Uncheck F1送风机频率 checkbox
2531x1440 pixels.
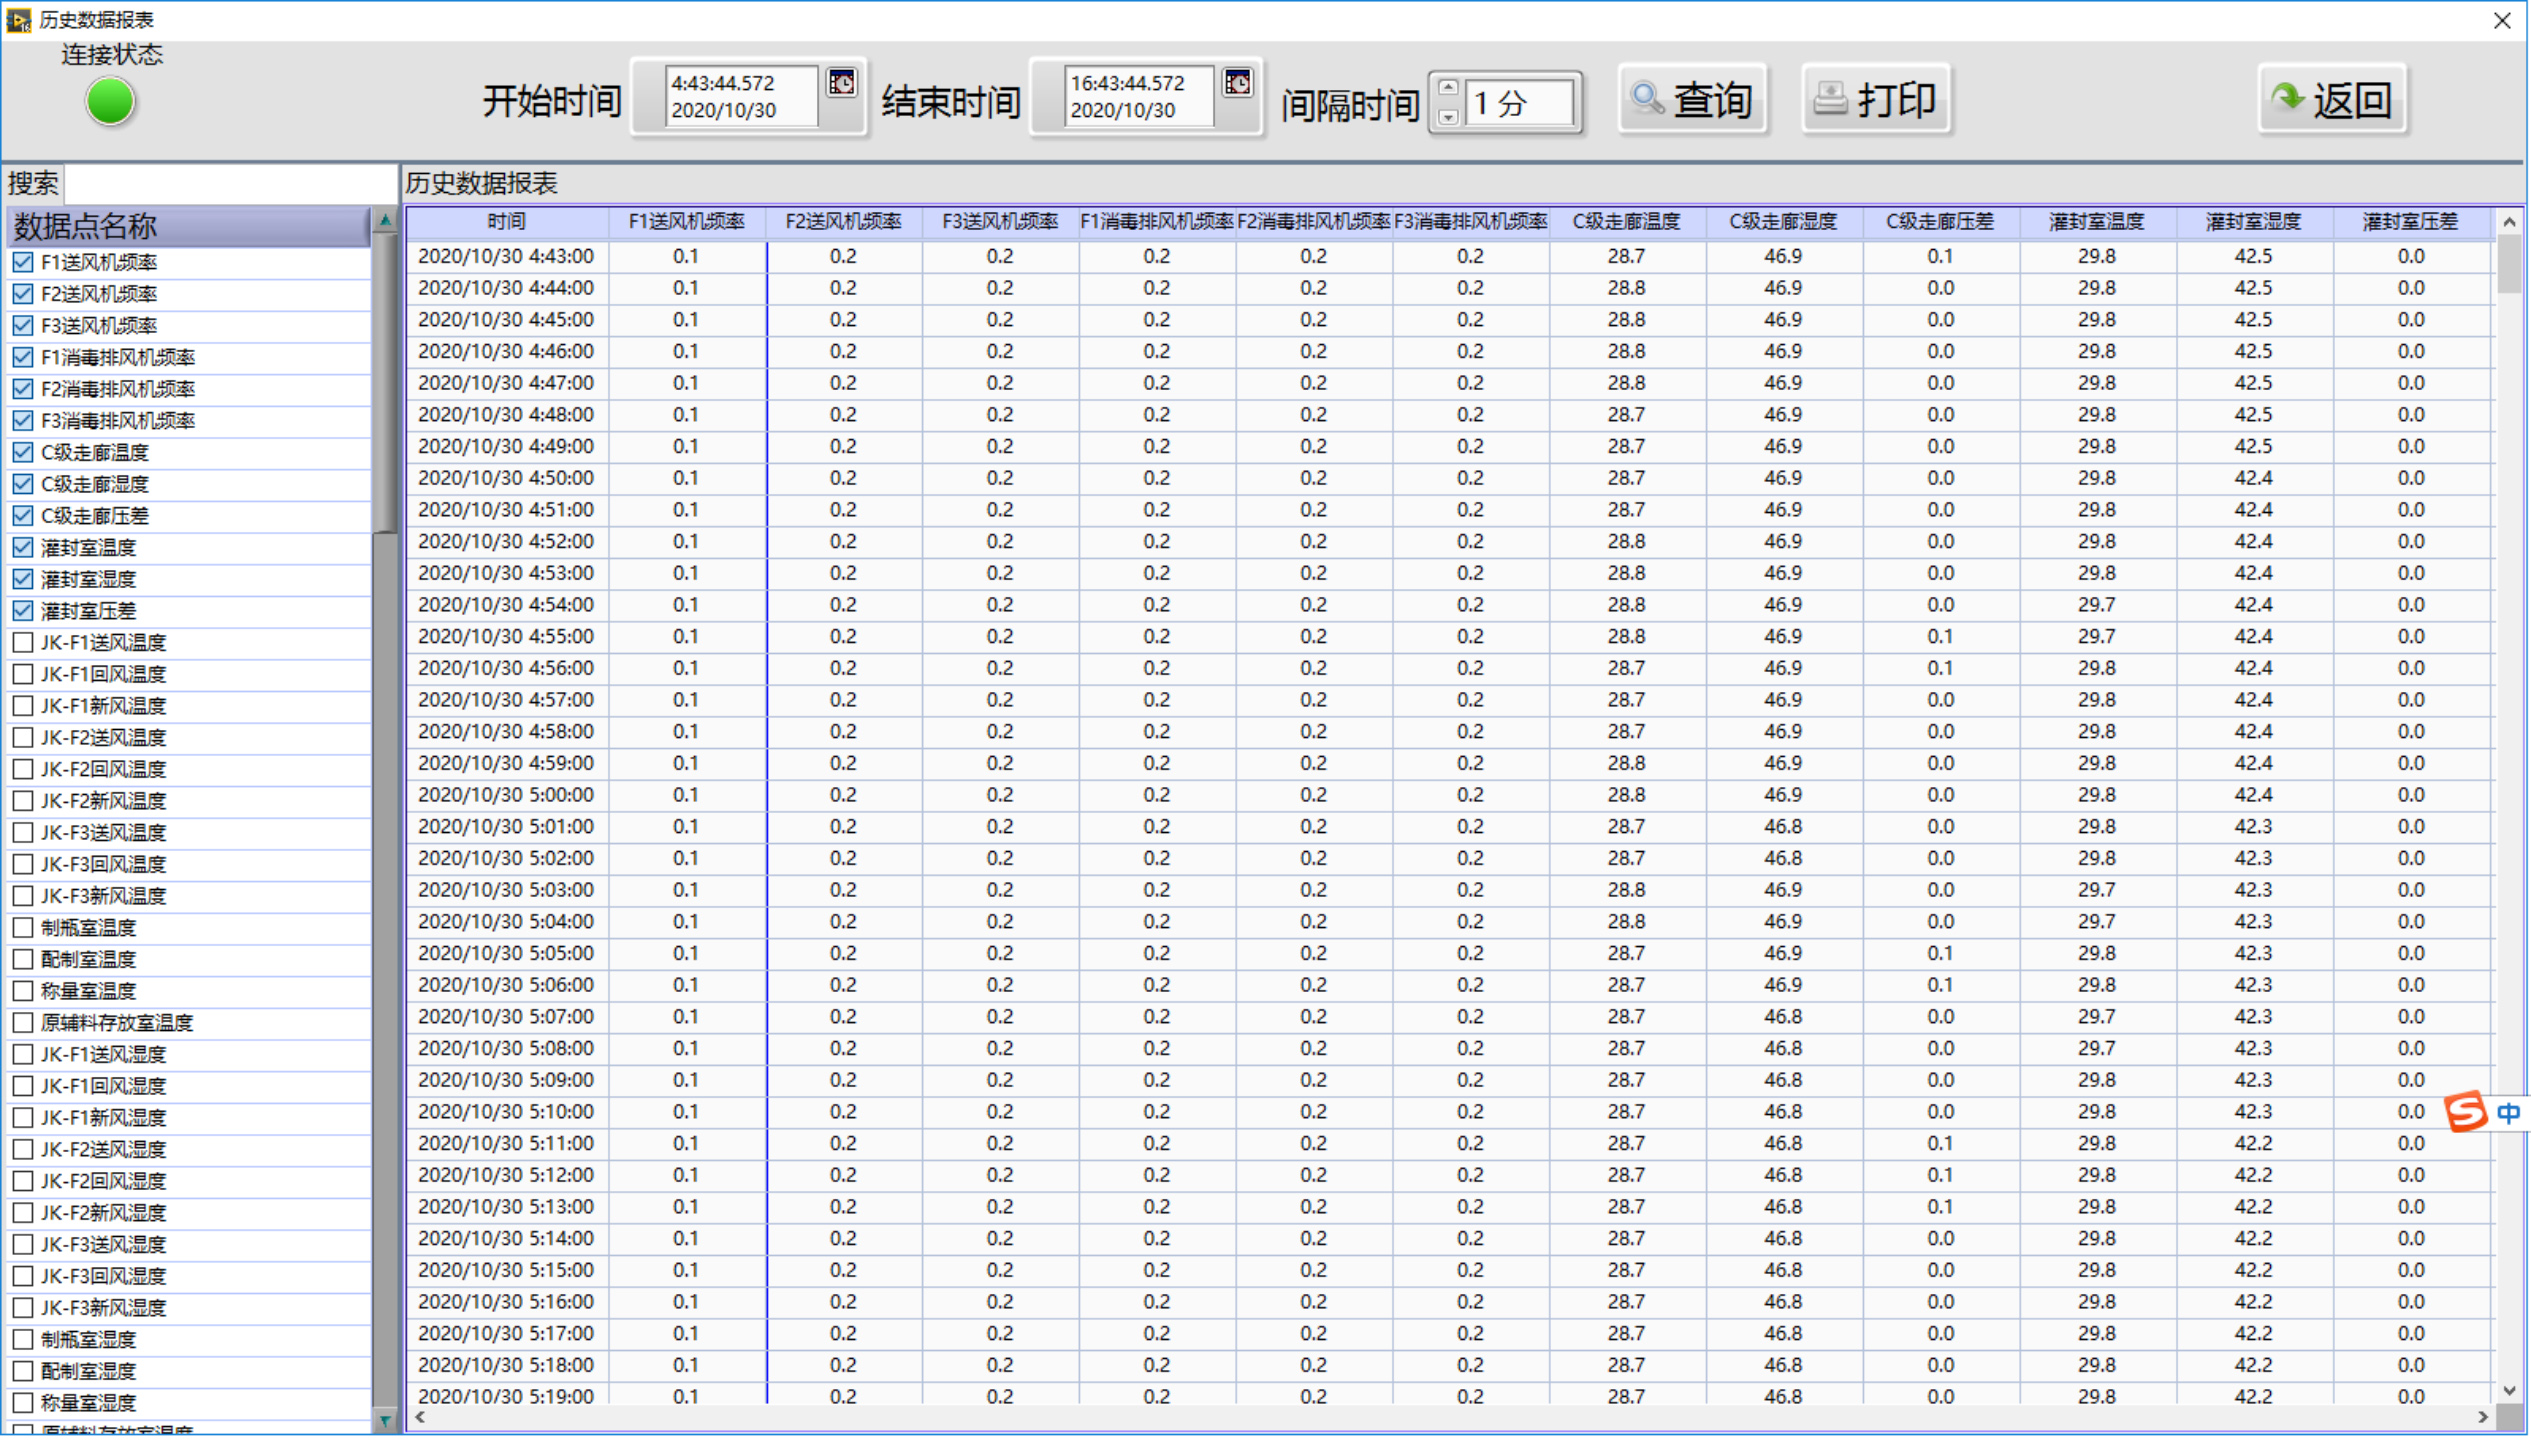pos(23,263)
